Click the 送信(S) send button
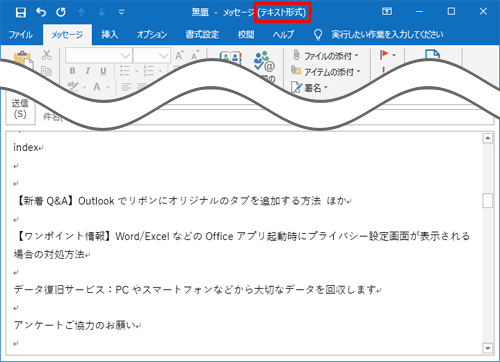Viewport: 500px width, 362px height. 20,108
